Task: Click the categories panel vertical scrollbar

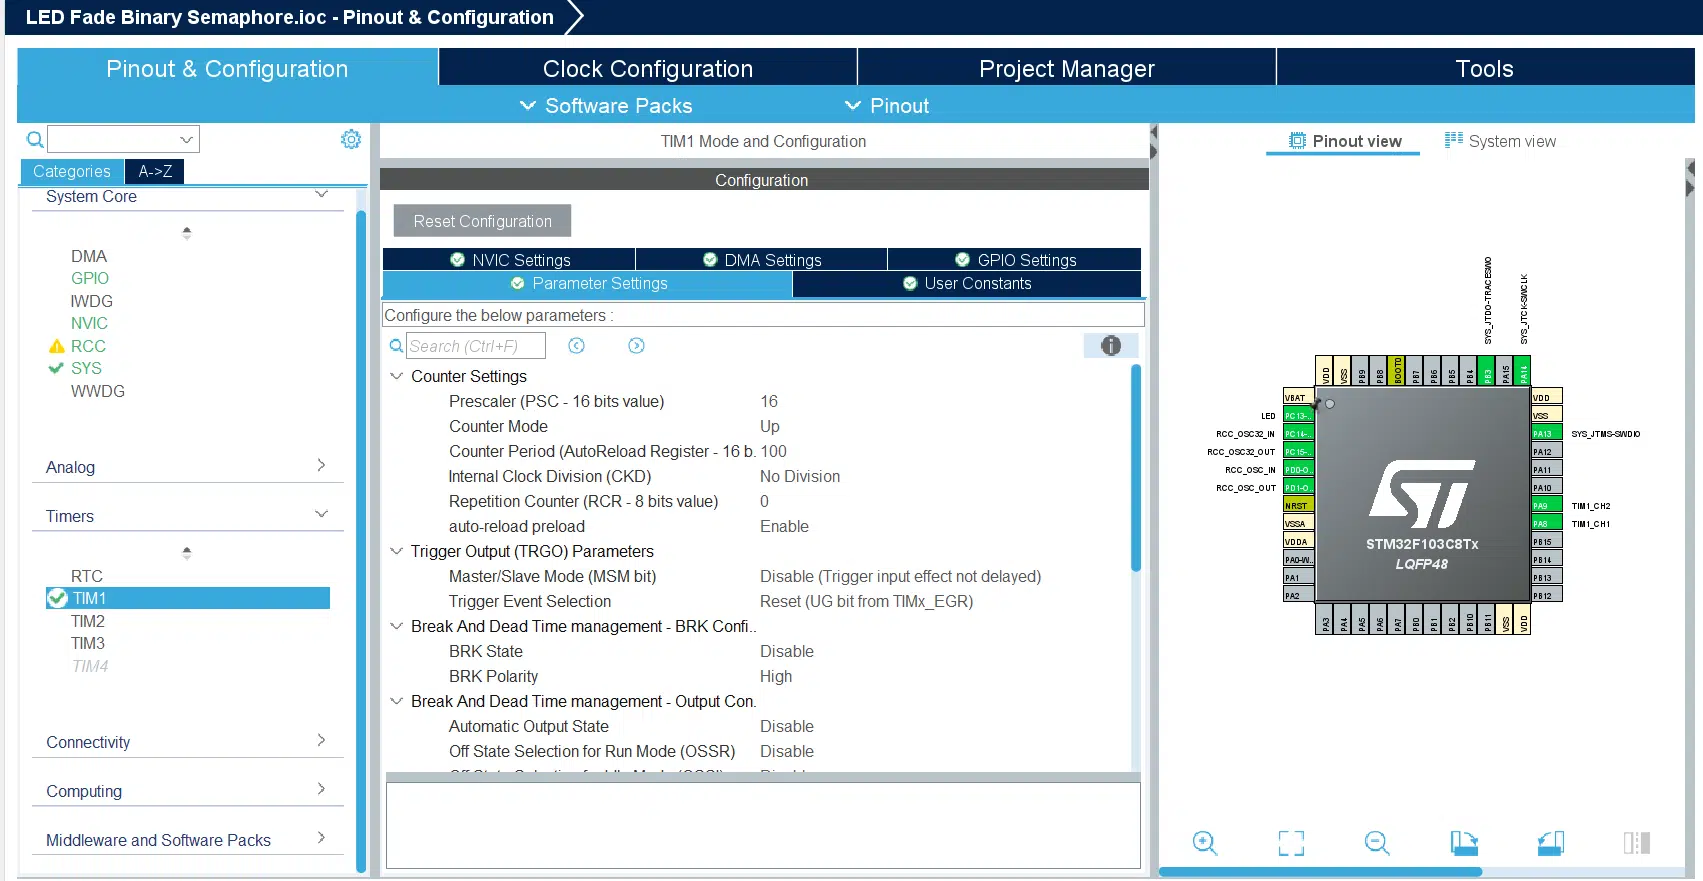Action: point(361,540)
